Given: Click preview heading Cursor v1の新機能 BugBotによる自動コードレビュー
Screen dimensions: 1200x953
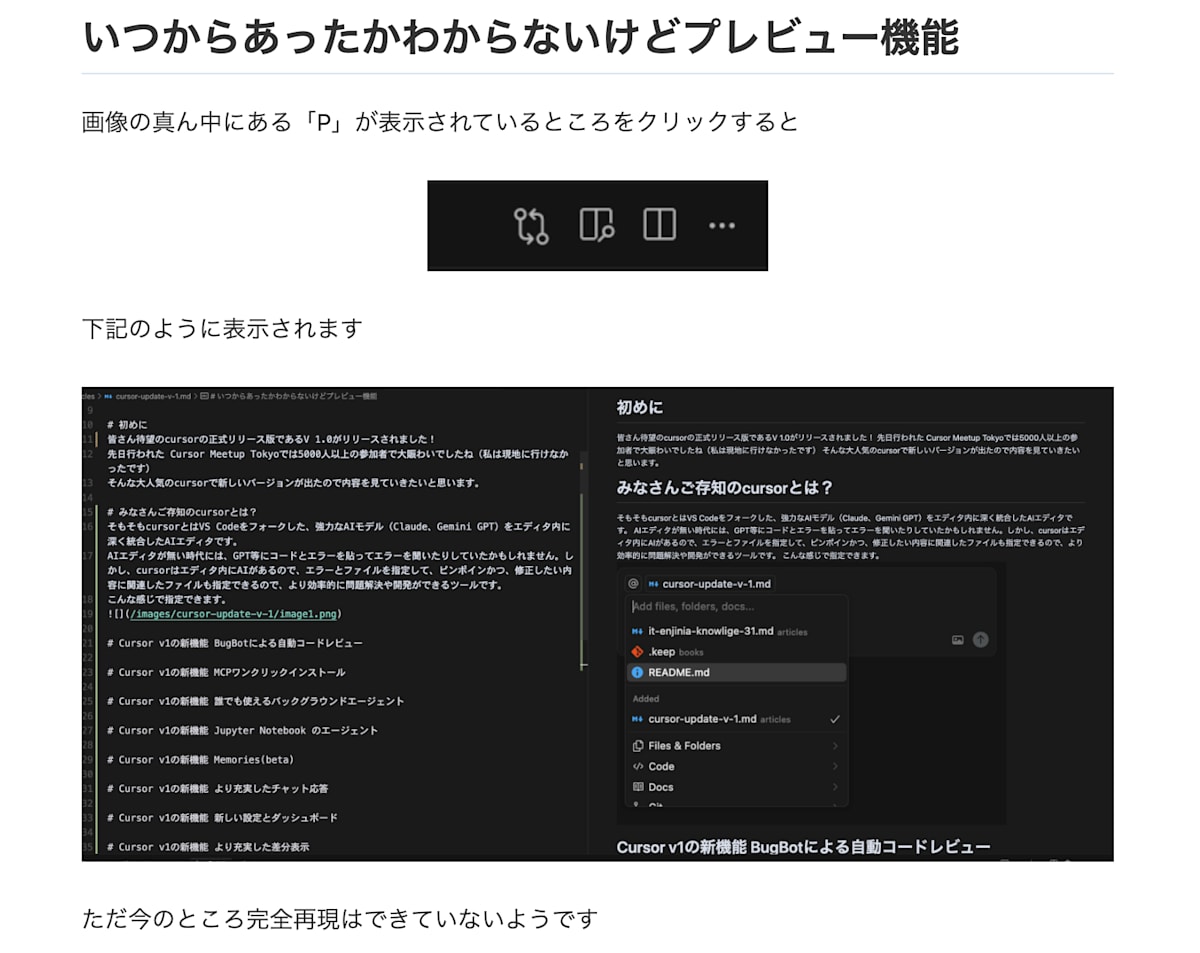Looking at the screenshot, I should click(804, 847).
